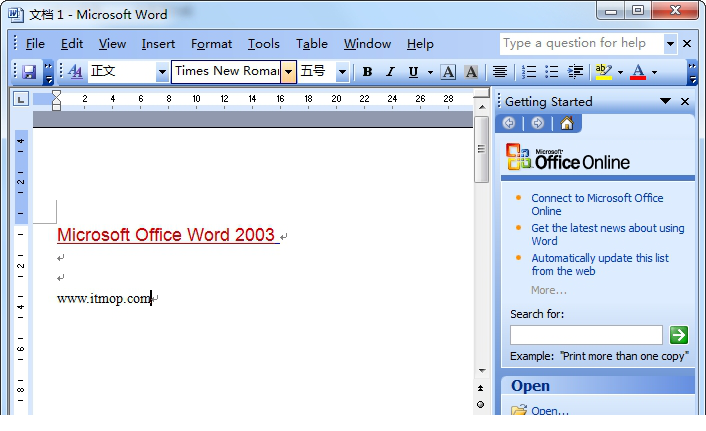This screenshot has height=431, width=706.
Task: Click the www.itmop.com text line
Action: [104, 299]
